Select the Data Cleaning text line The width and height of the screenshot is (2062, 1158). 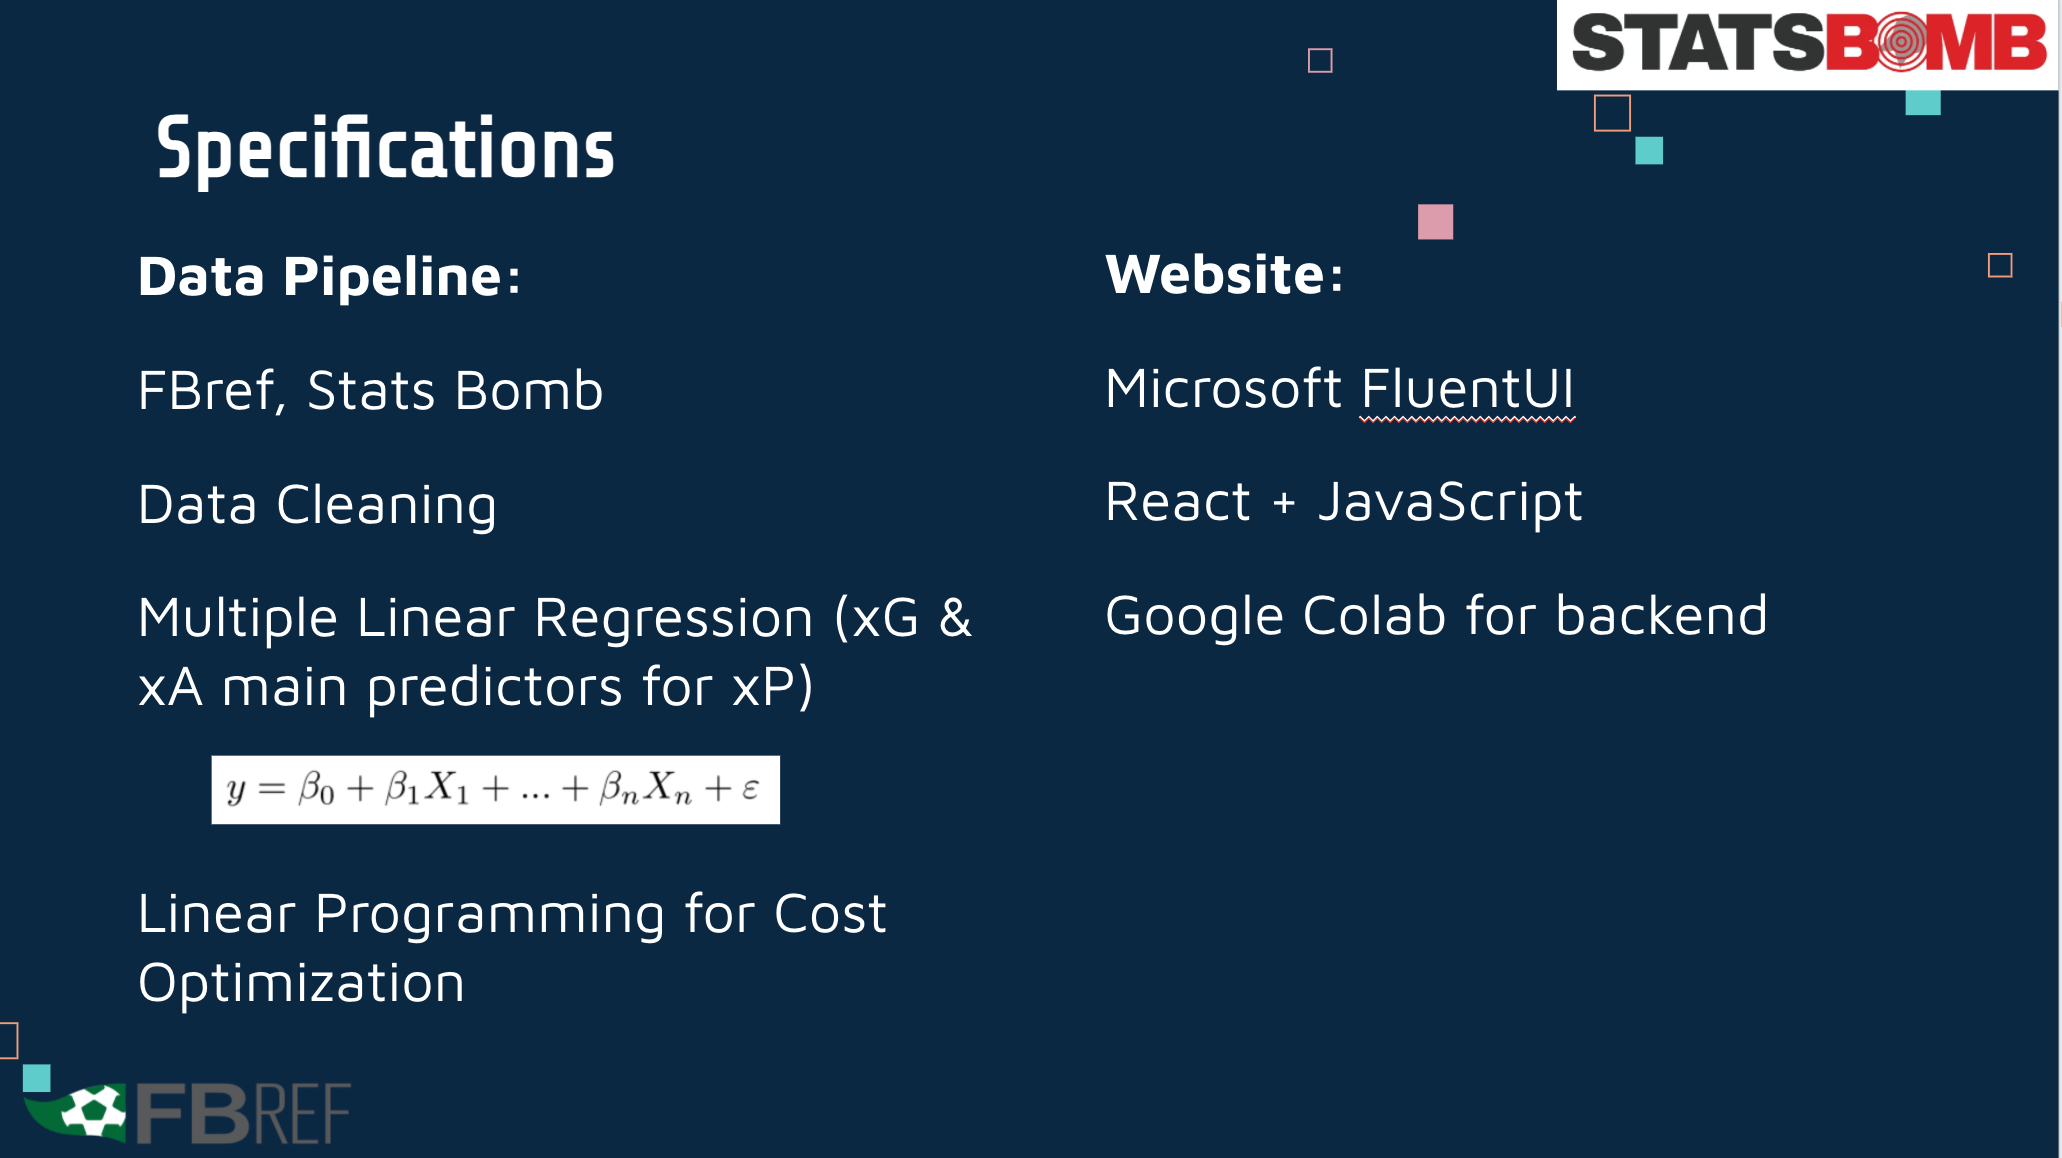click(317, 505)
